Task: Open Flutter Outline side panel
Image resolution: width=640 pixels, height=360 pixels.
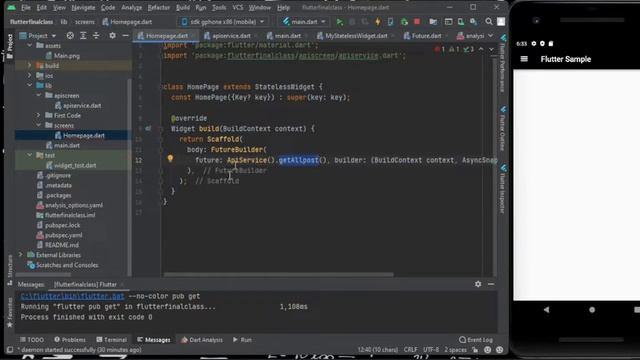Action: click(503, 129)
